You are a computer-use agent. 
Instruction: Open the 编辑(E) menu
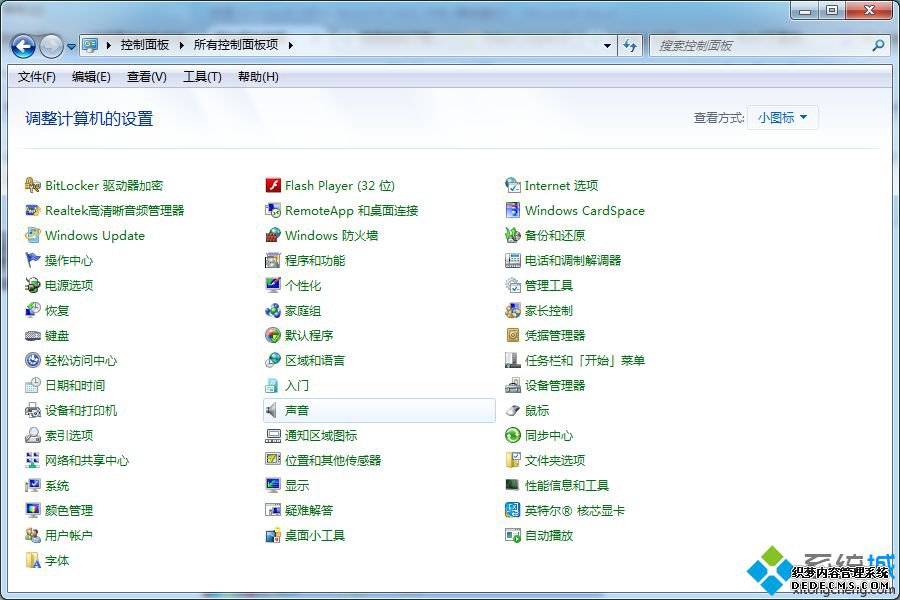coord(91,77)
